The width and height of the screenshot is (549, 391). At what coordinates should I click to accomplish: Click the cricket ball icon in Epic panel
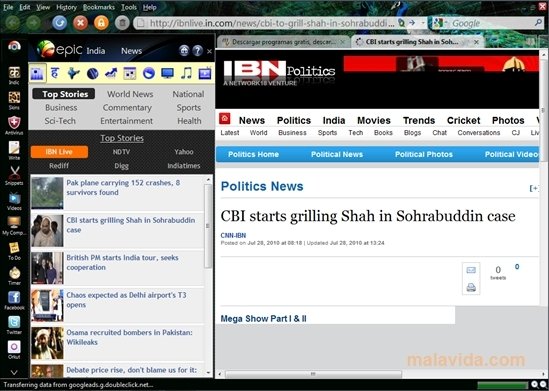tap(92, 73)
